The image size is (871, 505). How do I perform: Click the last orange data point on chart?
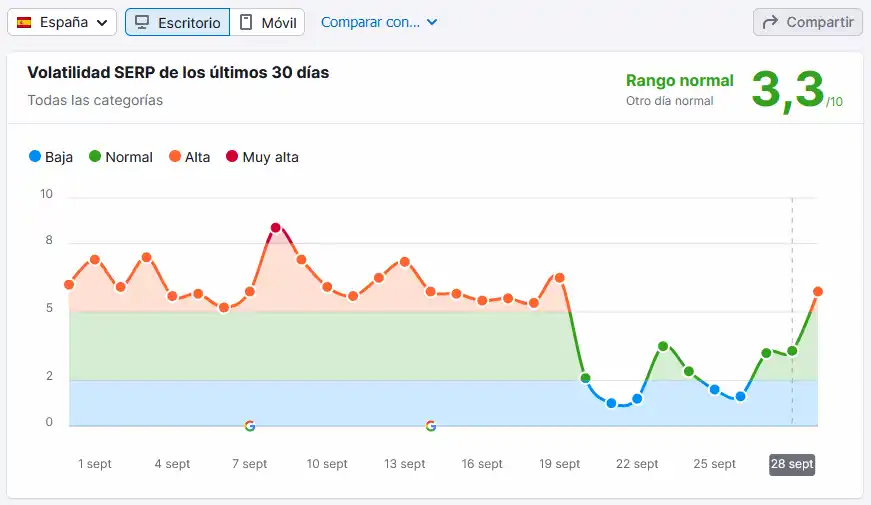818,291
